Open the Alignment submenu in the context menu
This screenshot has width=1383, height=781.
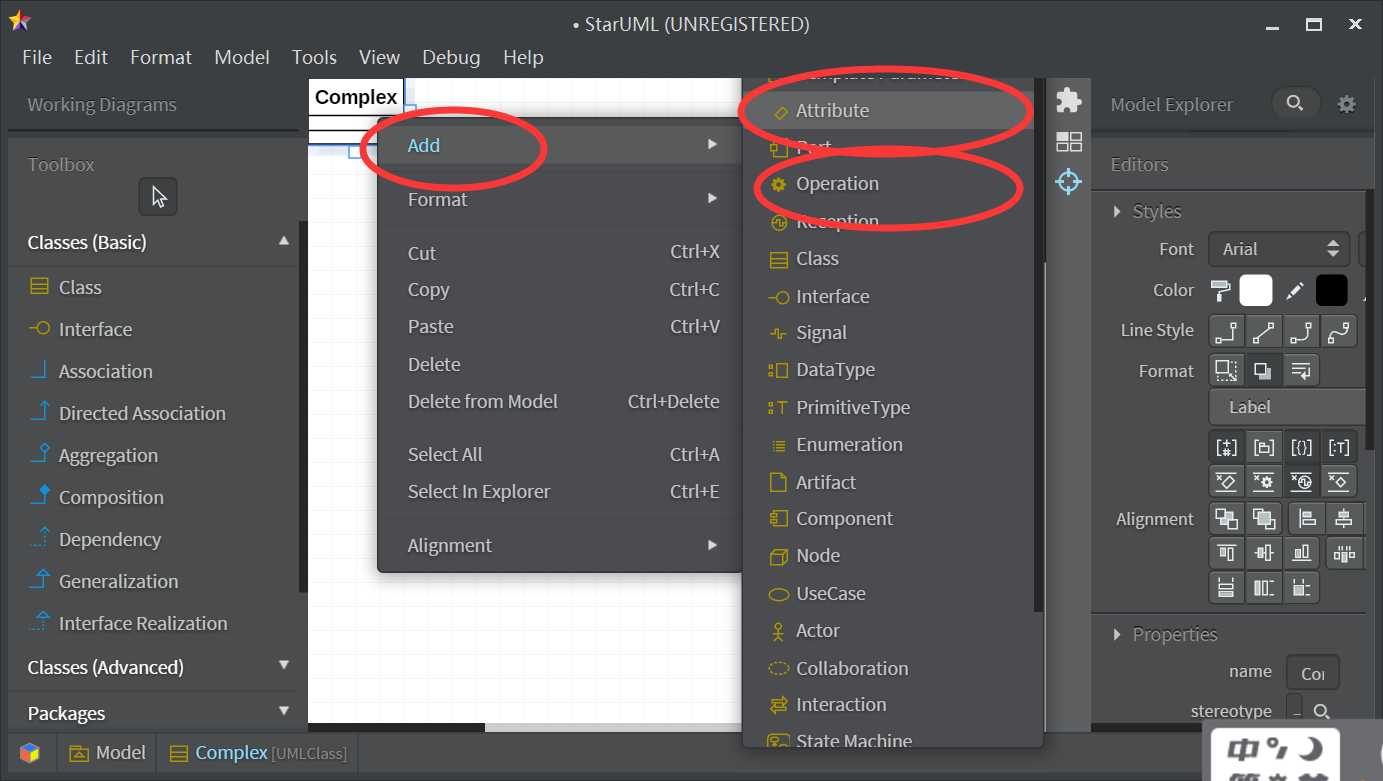pyautogui.click(x=560, y=545)
